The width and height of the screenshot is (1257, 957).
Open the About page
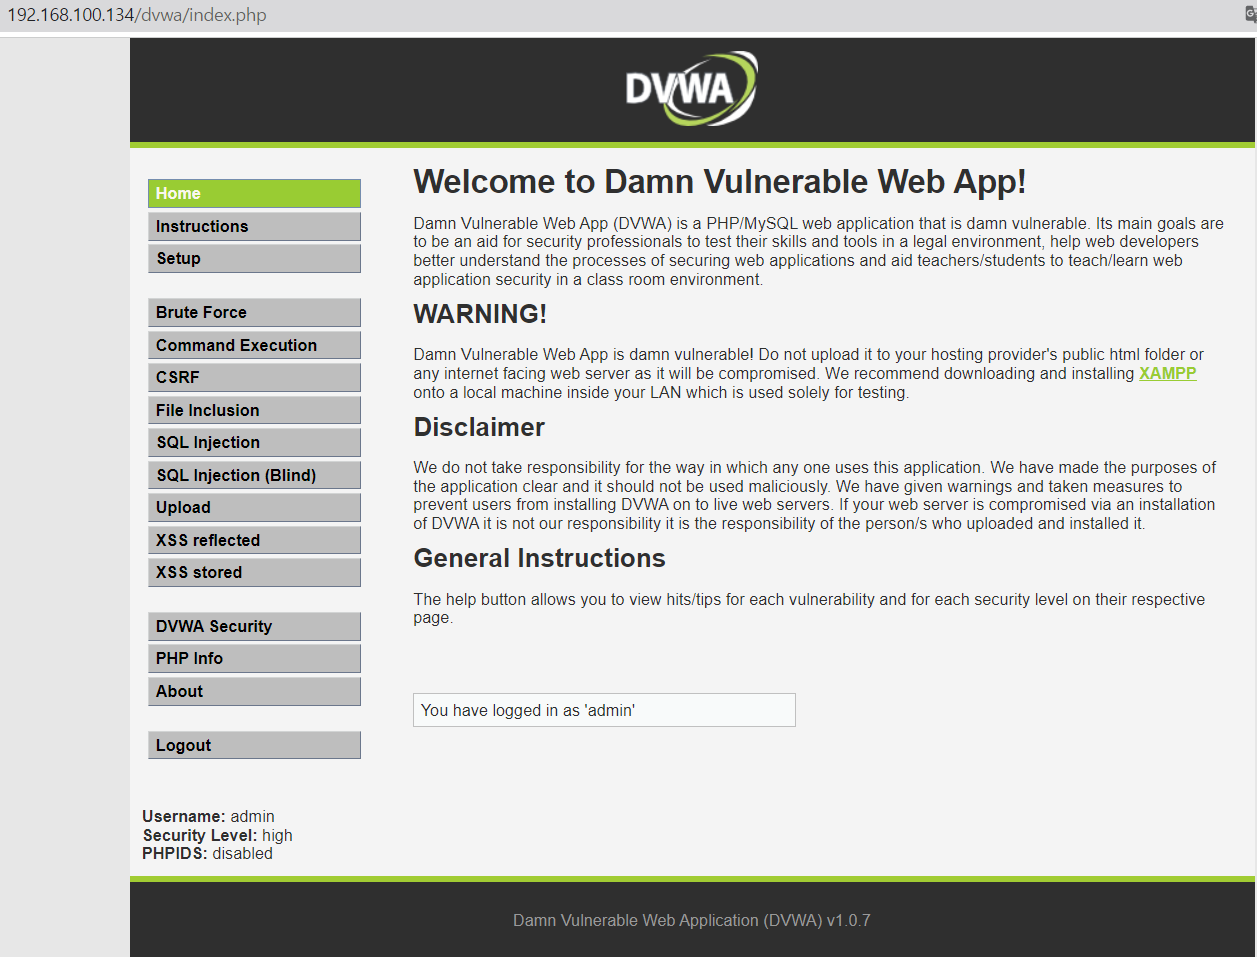tap(254, 691)
